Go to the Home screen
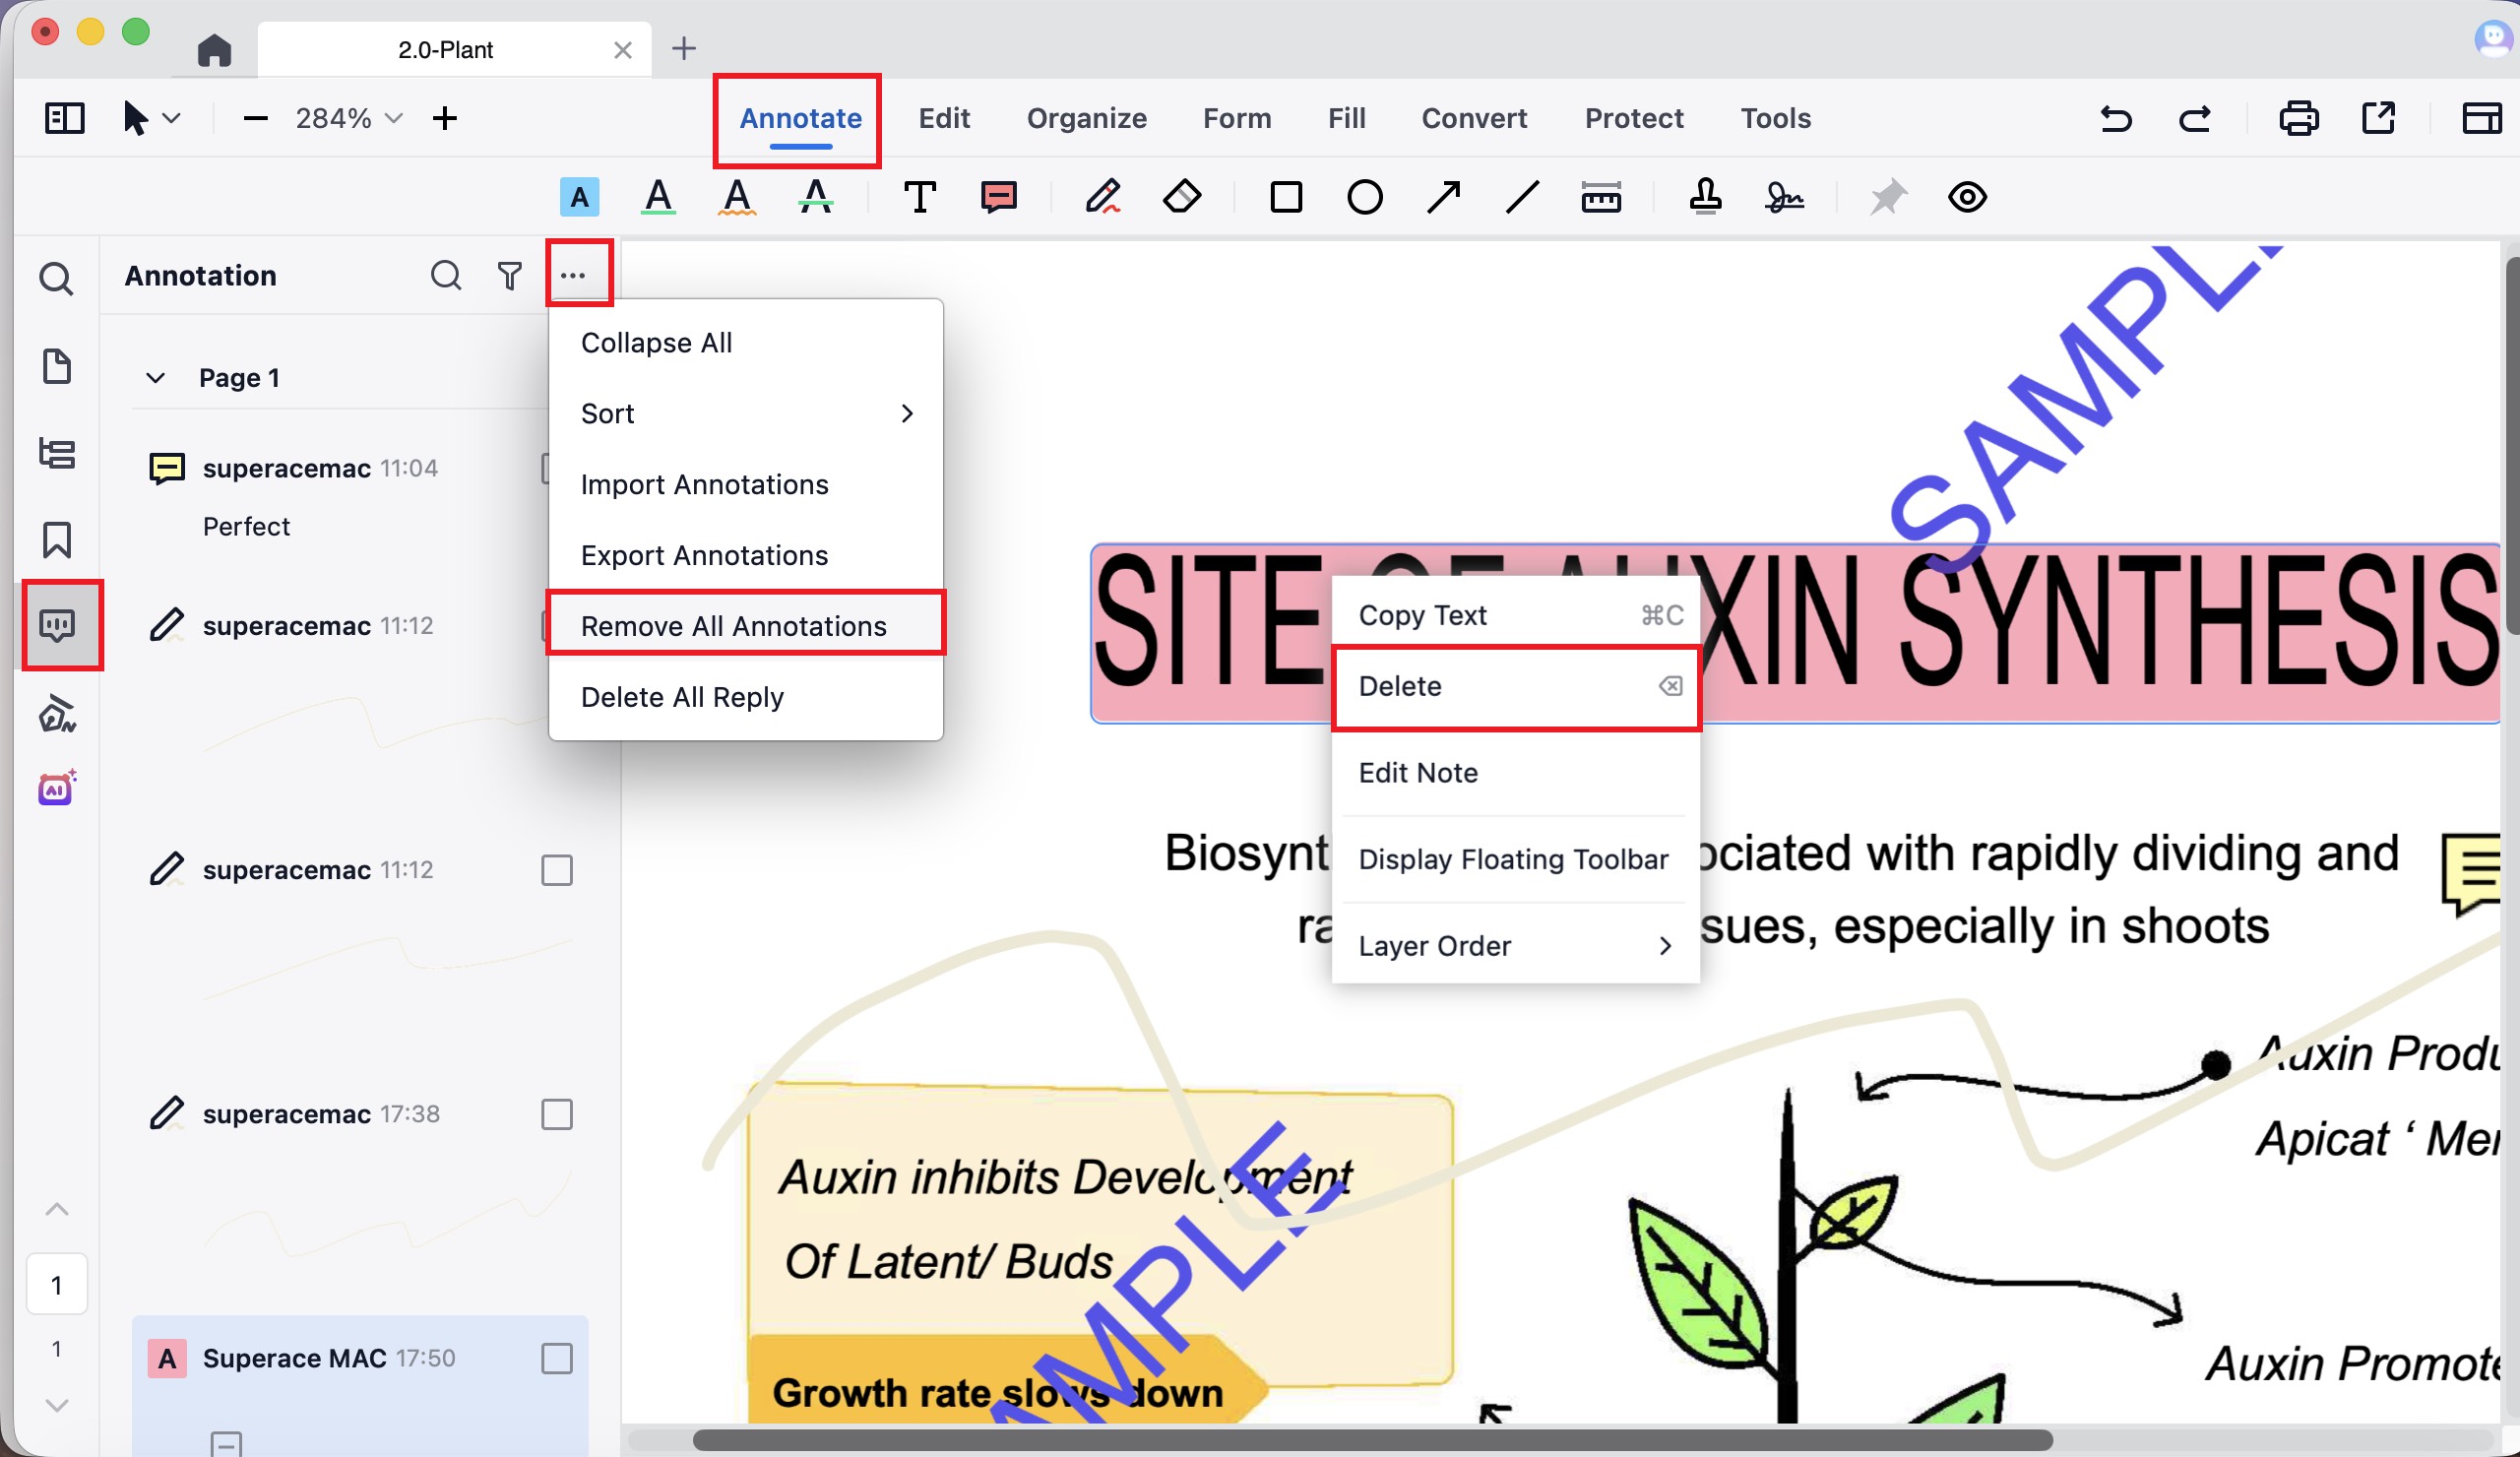The height and width of the screenshot is (1457, 2520). point(214,49)
